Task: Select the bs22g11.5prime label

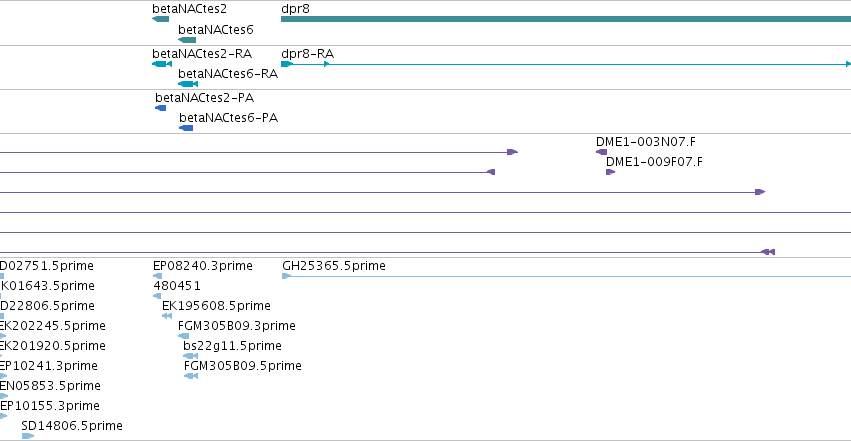Action: click(x=232, y=346)
